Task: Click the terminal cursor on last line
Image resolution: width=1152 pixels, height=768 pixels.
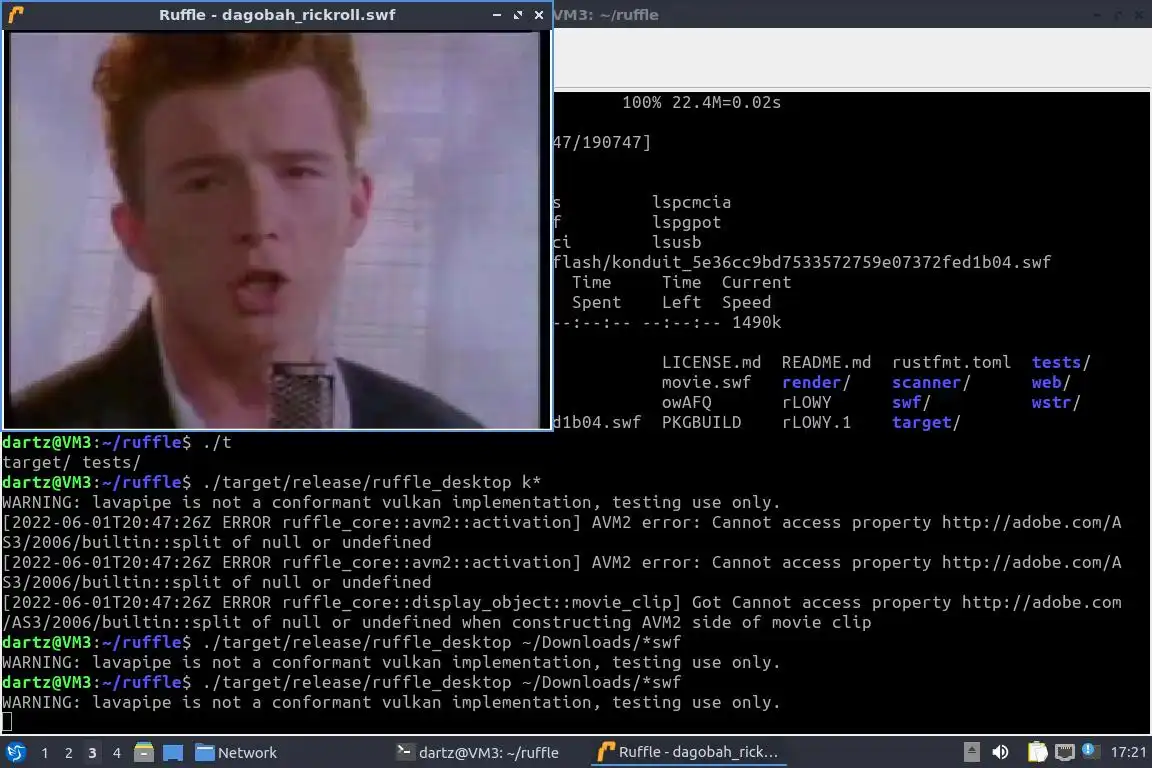Action: tap(7, 722)
